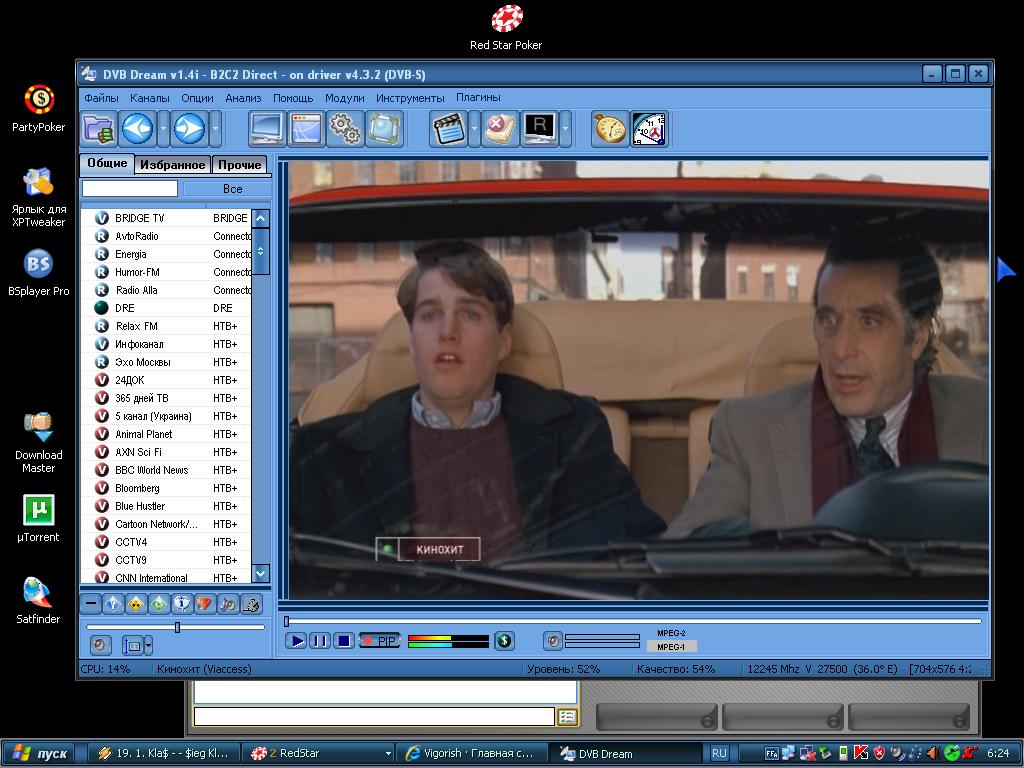Switch to previous channel with left arrow
The image size is (1024, 768).
point(137,129)
